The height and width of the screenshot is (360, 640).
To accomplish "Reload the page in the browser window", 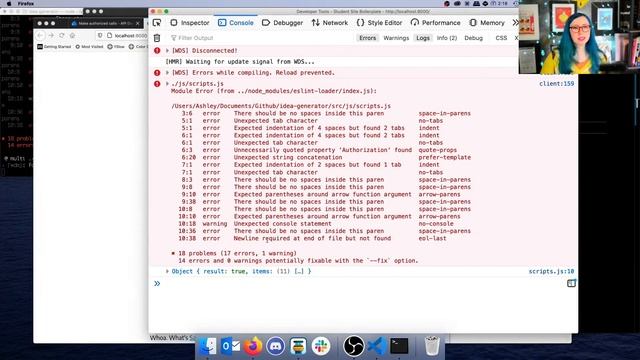I will point(62,36).
